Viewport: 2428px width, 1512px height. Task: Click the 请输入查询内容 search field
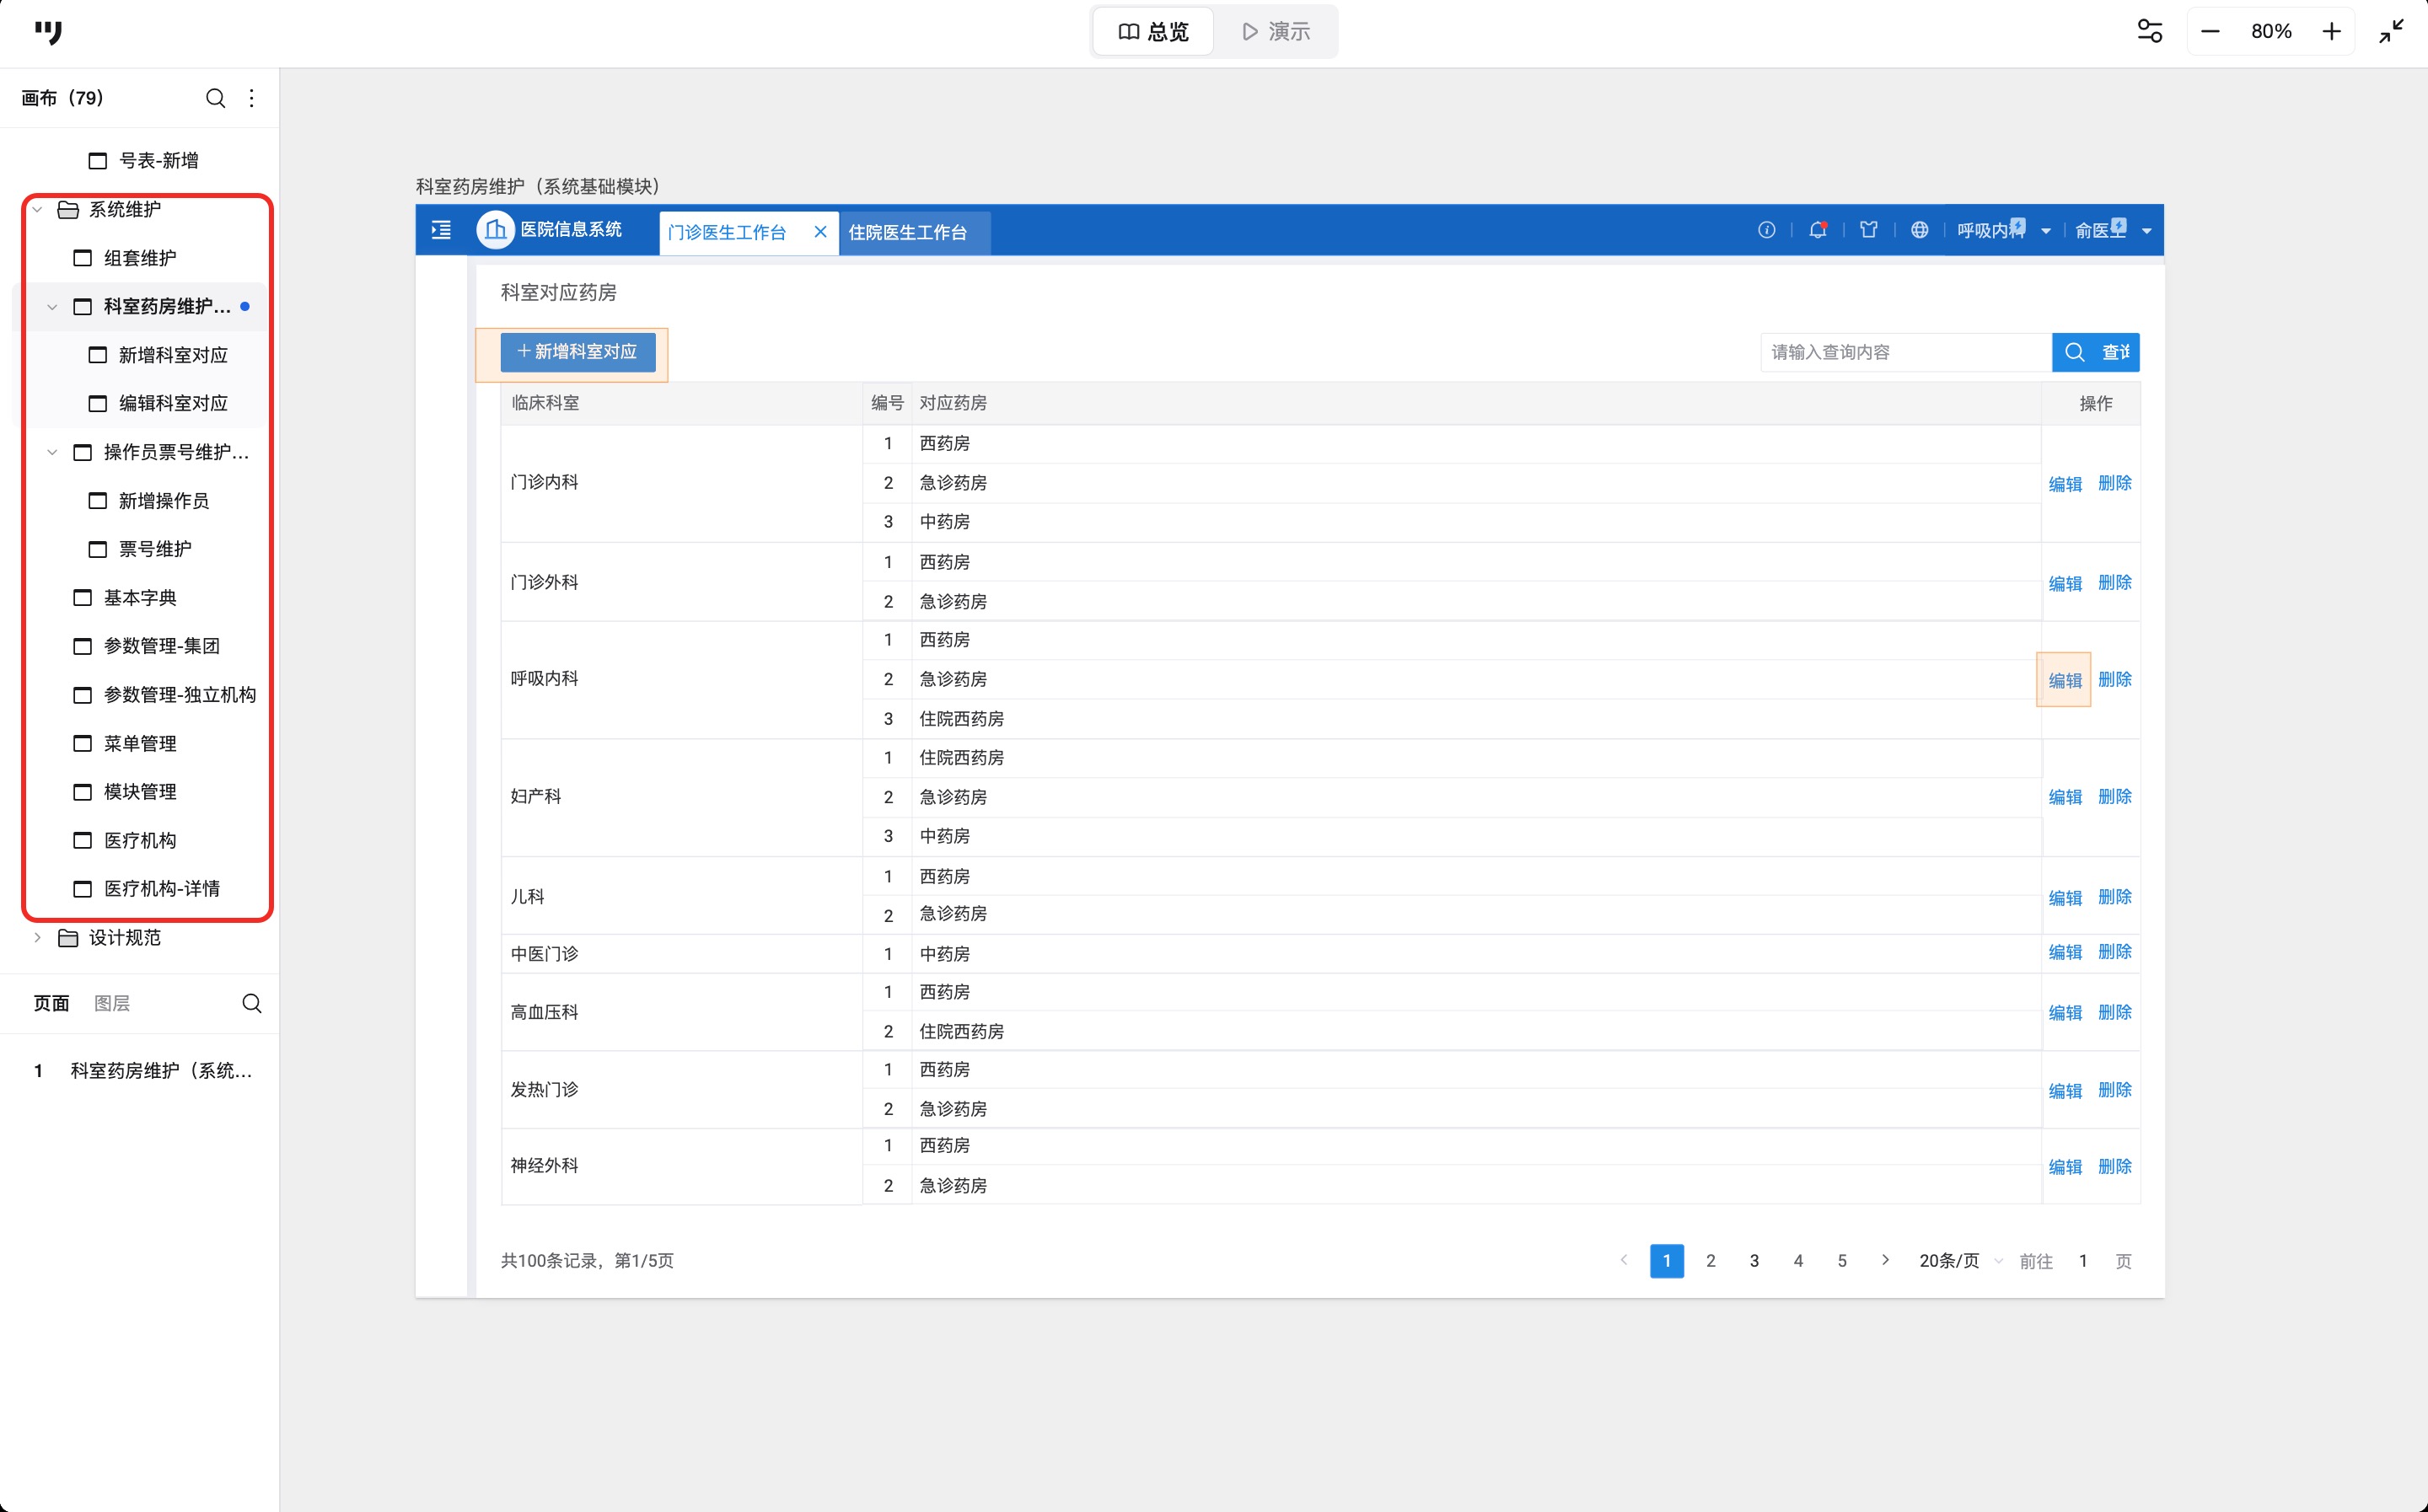point(1904,352)
